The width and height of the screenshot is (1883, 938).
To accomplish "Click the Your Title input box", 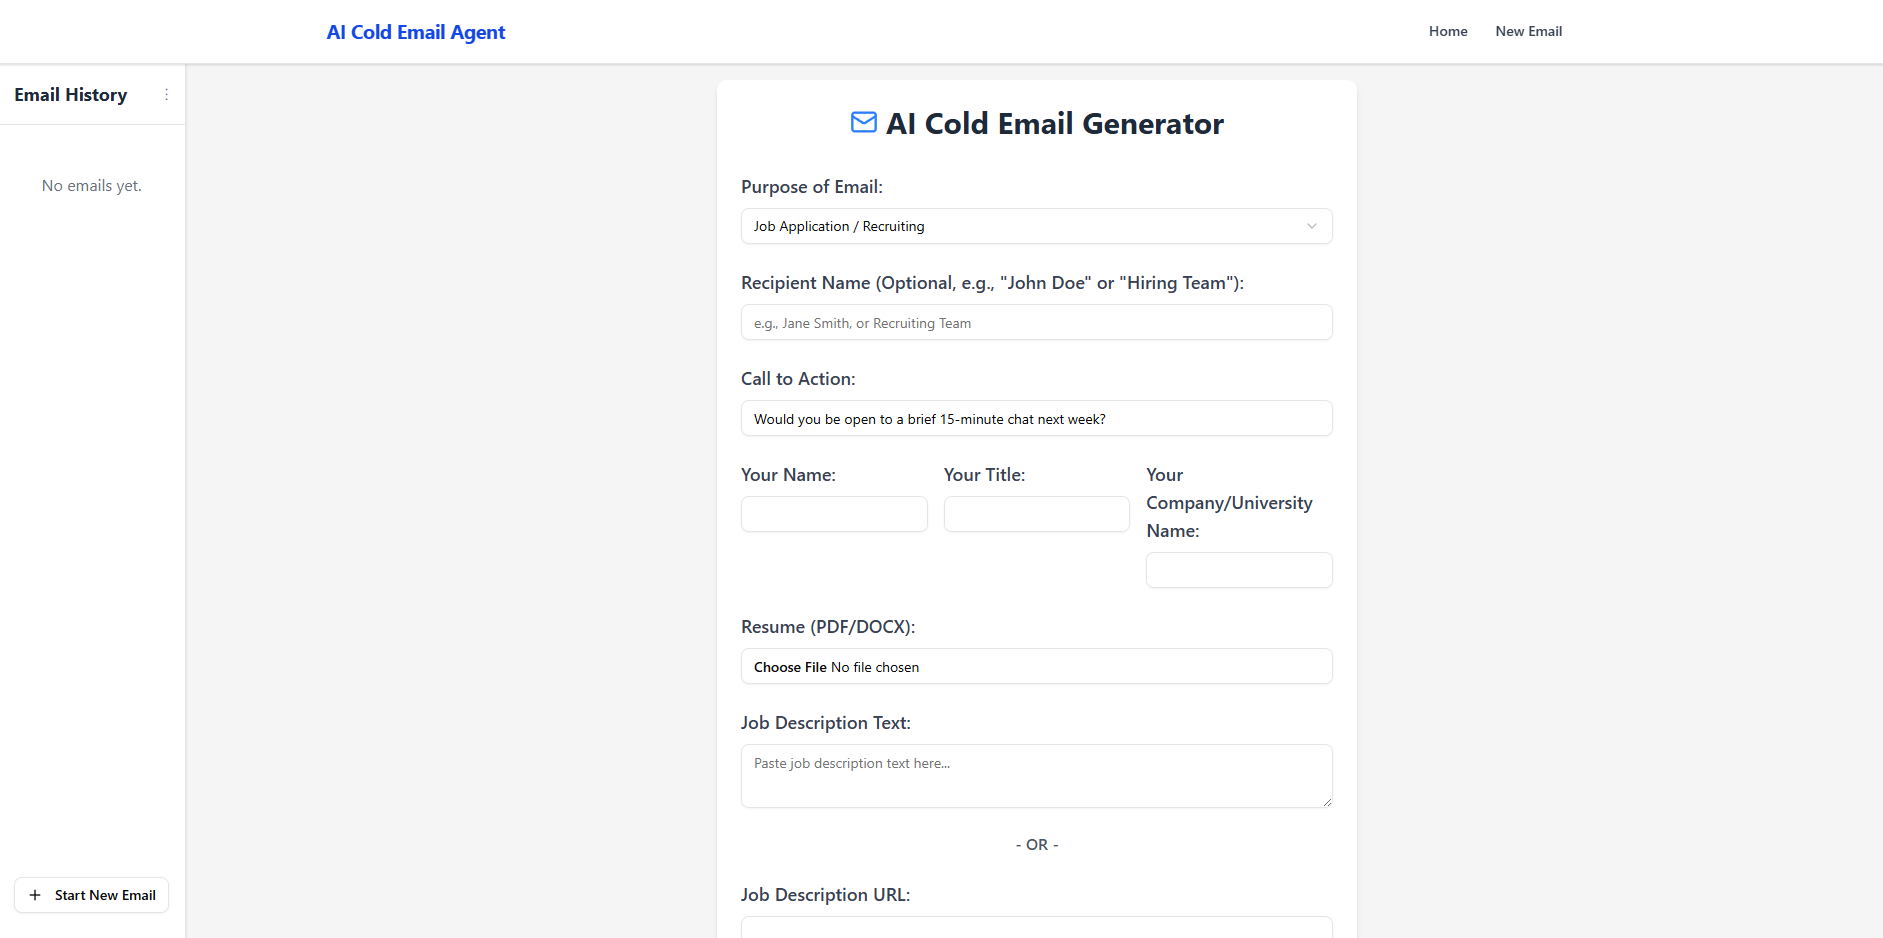I will coord(1036,513).
